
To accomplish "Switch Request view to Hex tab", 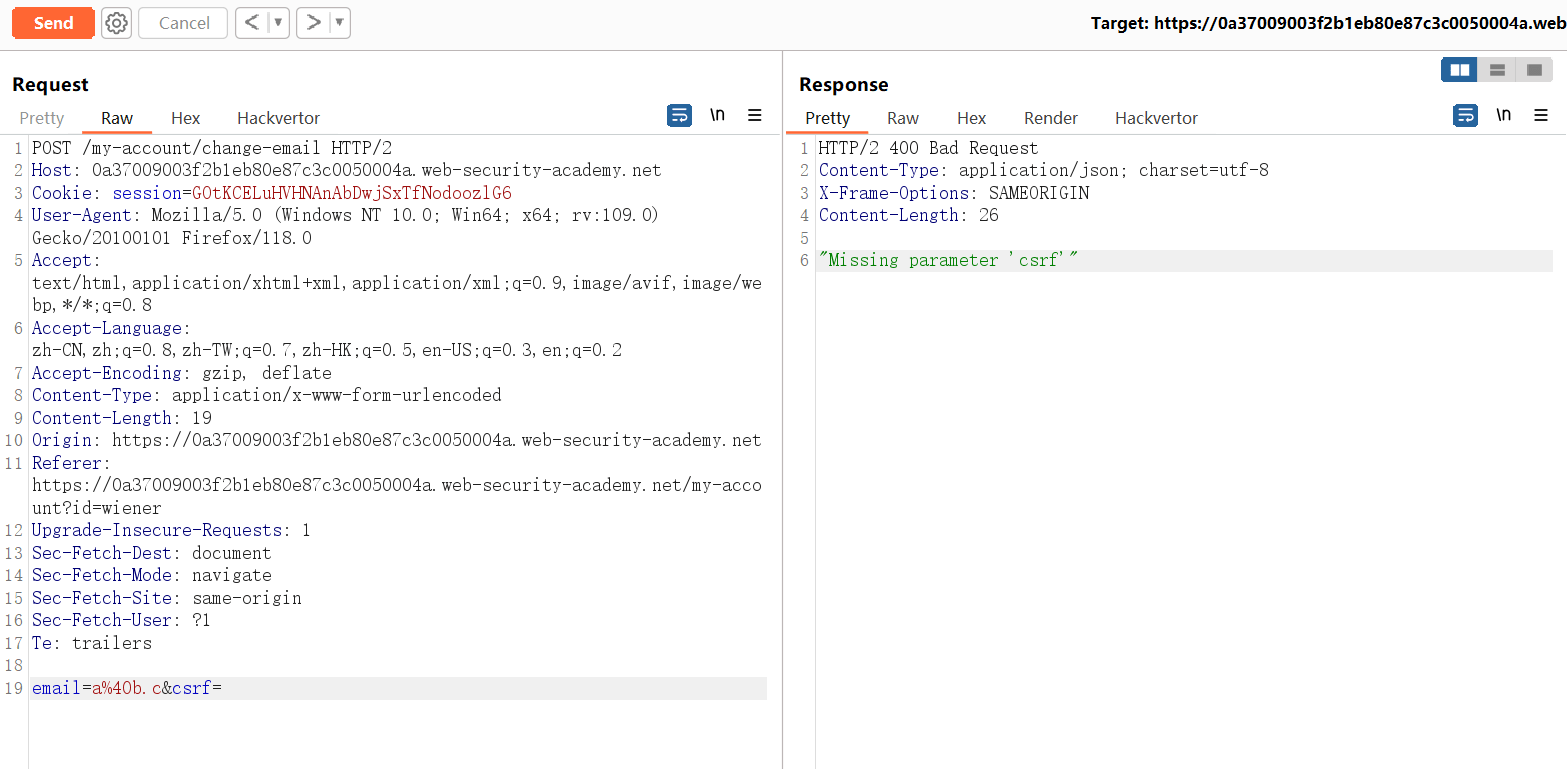I will 185,118.
